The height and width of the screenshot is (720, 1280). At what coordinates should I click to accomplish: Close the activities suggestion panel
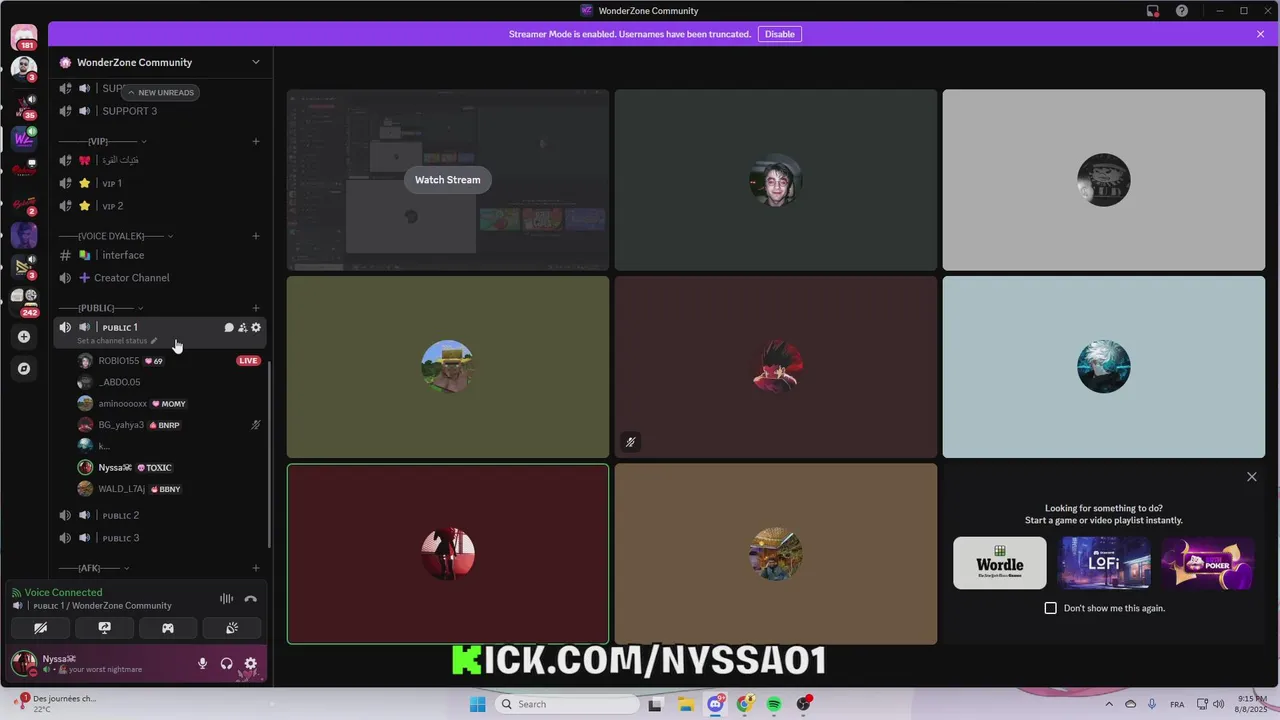click(x=1252, y=477)
